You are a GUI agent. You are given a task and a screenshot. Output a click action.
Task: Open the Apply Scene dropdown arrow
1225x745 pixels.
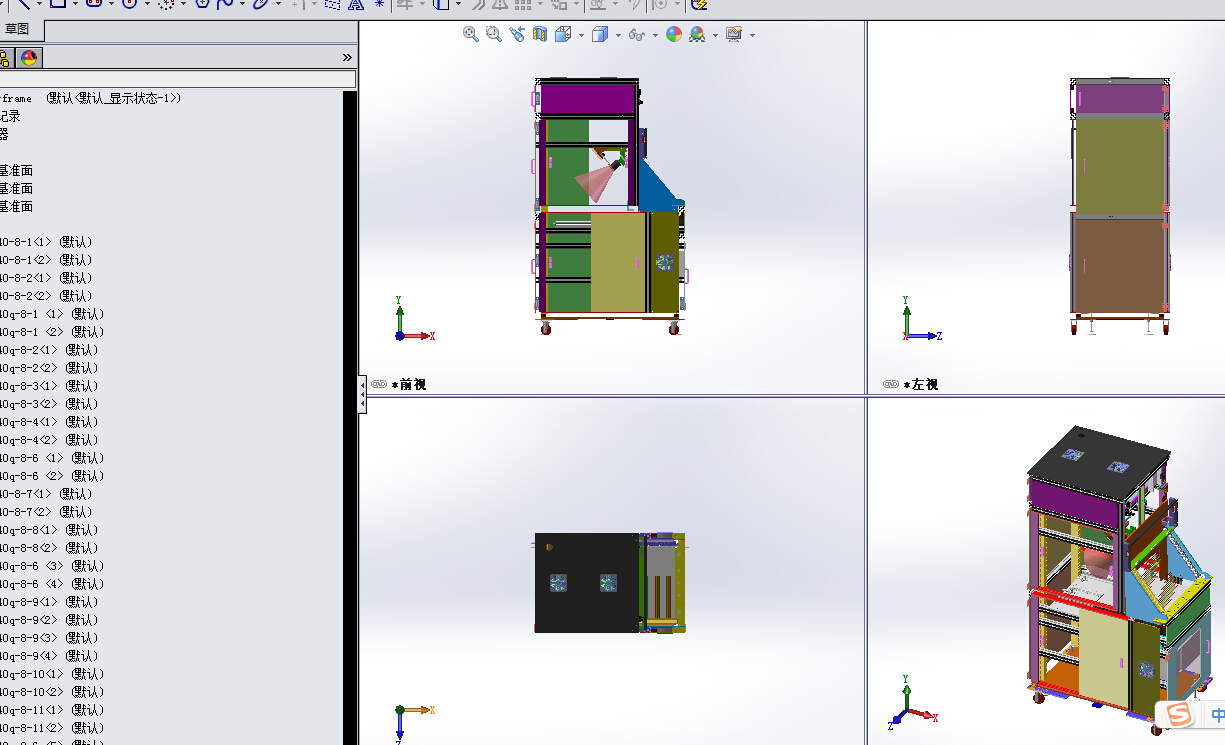[715, 35]
